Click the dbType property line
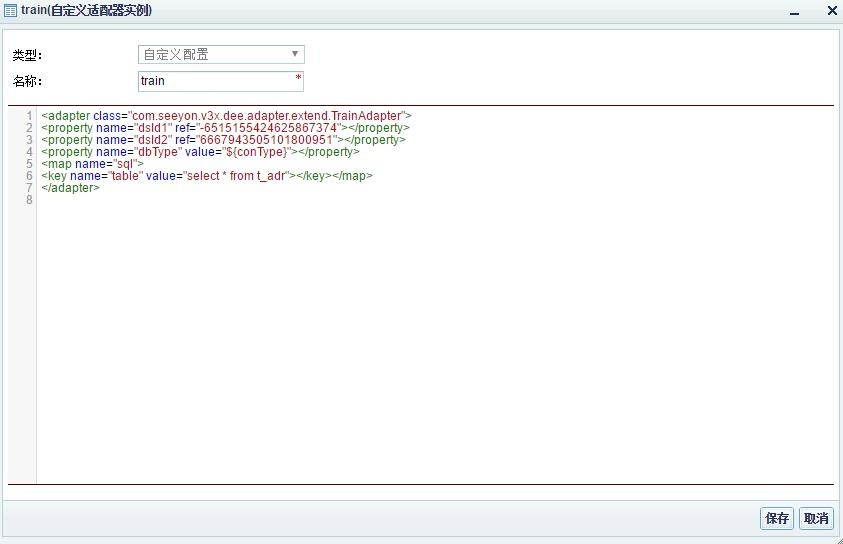843x544 pixels. (x=200, y=152)
